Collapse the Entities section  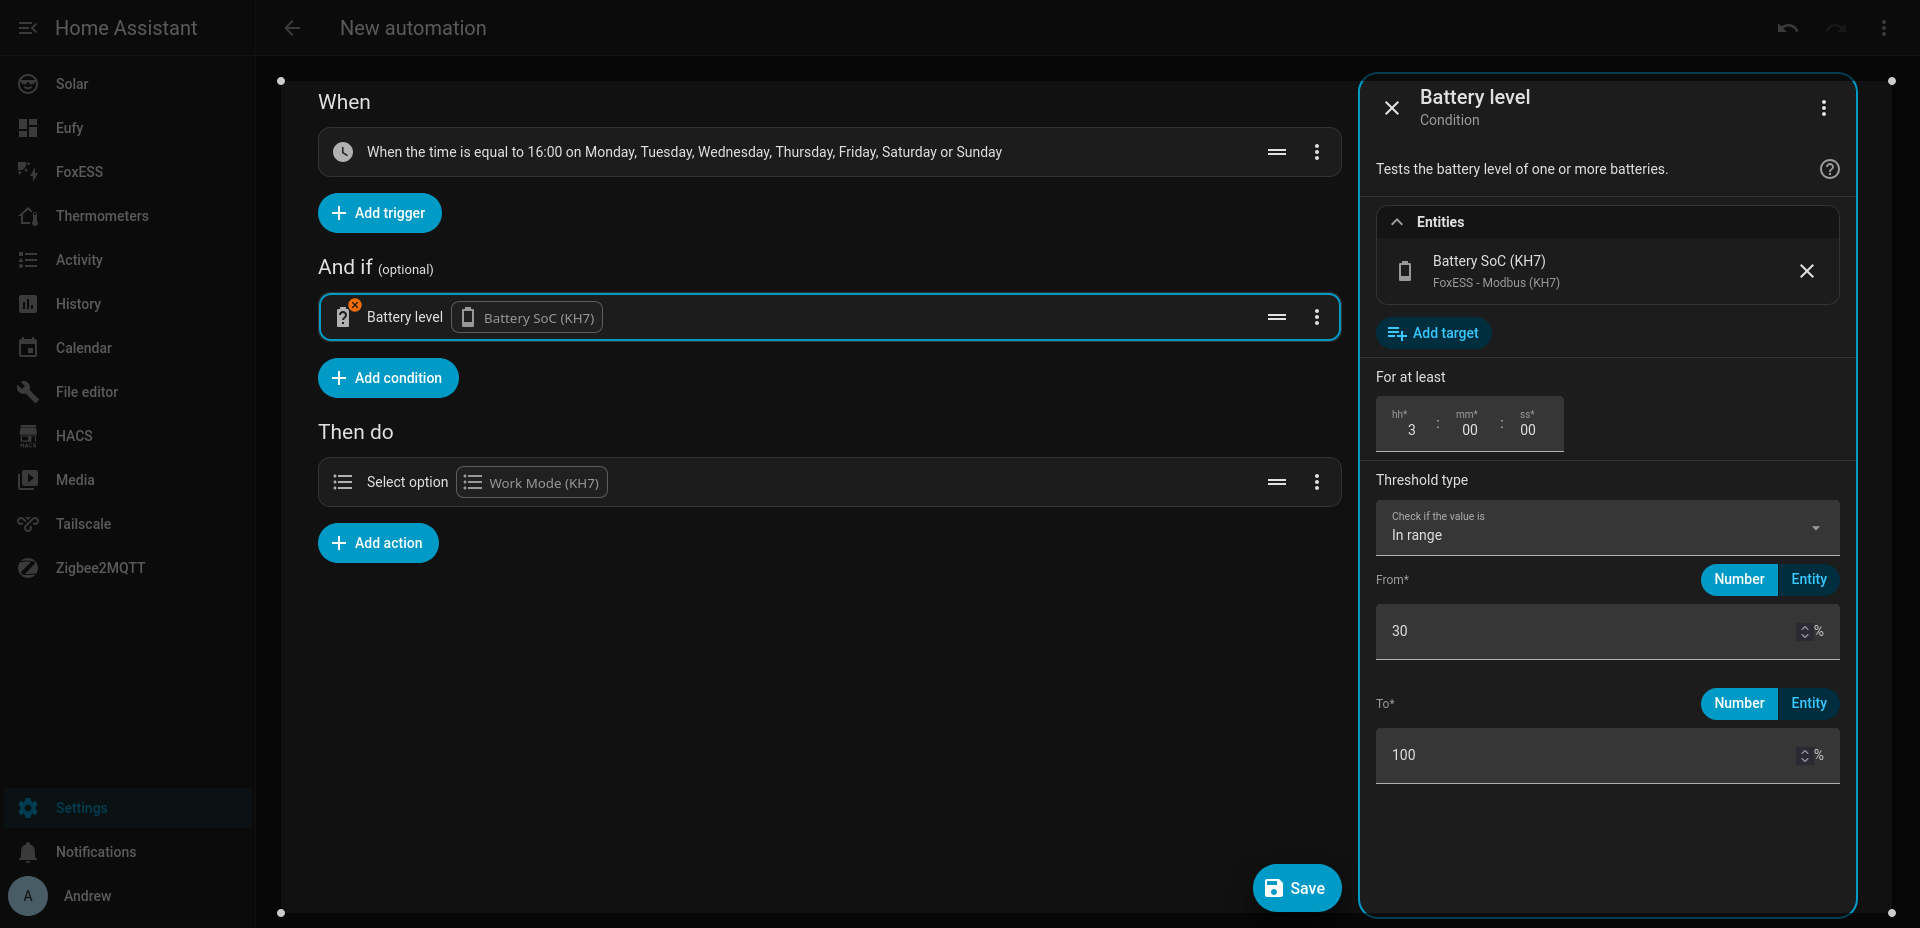click(x=1608, y=222)
